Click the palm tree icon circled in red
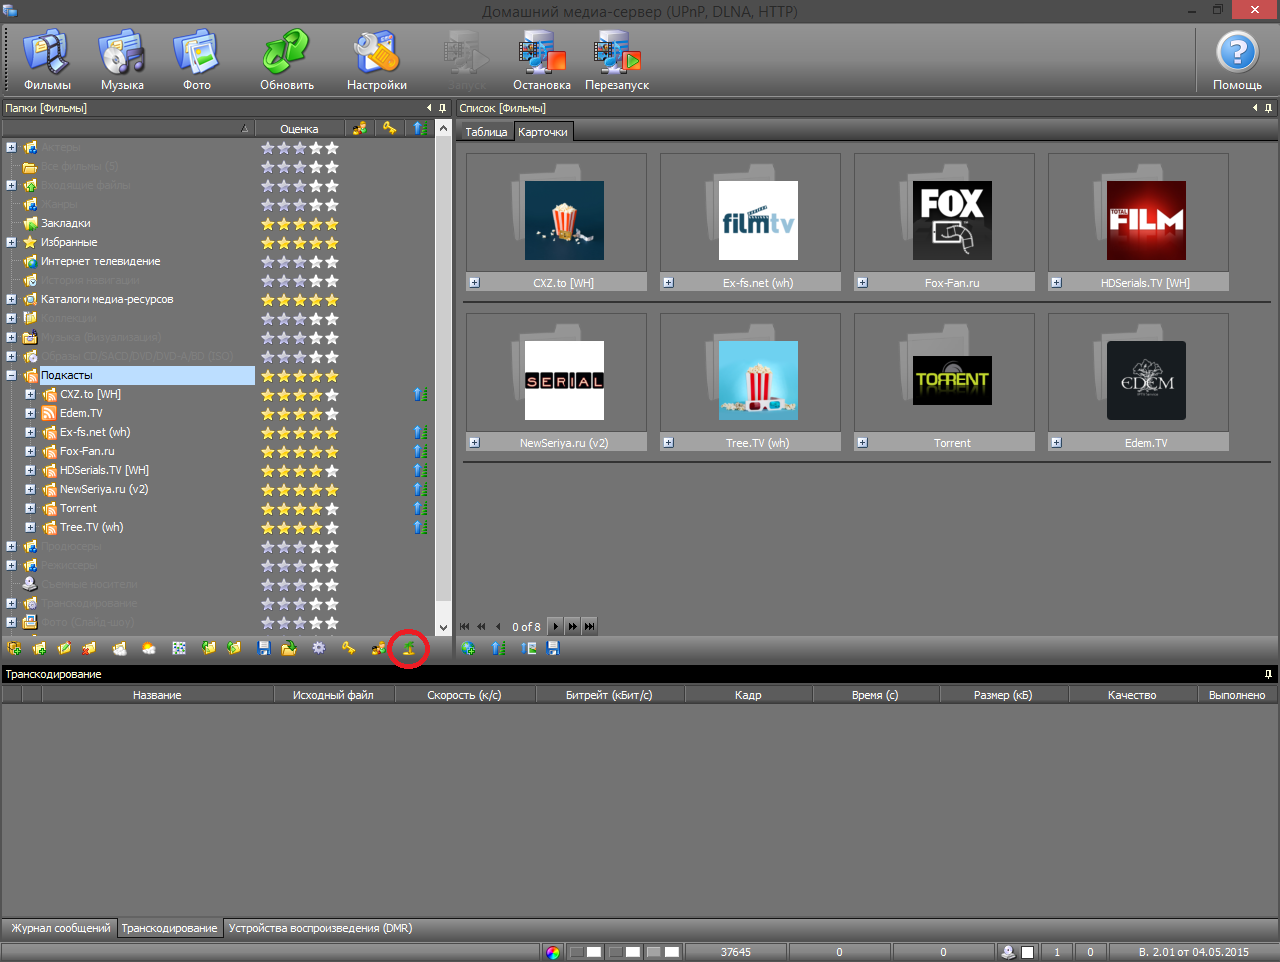Image resolution: width=1280 pixels, height=962 pixels. click(408, 648)
